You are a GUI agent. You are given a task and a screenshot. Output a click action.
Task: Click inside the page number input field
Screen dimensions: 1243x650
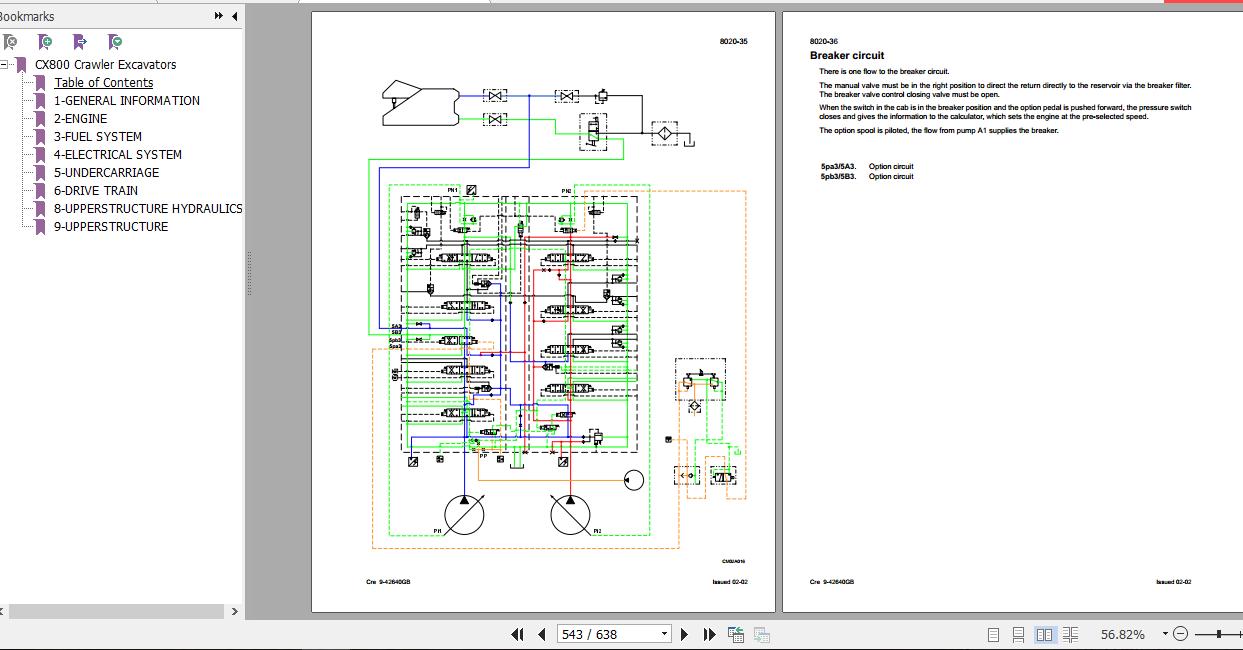600,634
